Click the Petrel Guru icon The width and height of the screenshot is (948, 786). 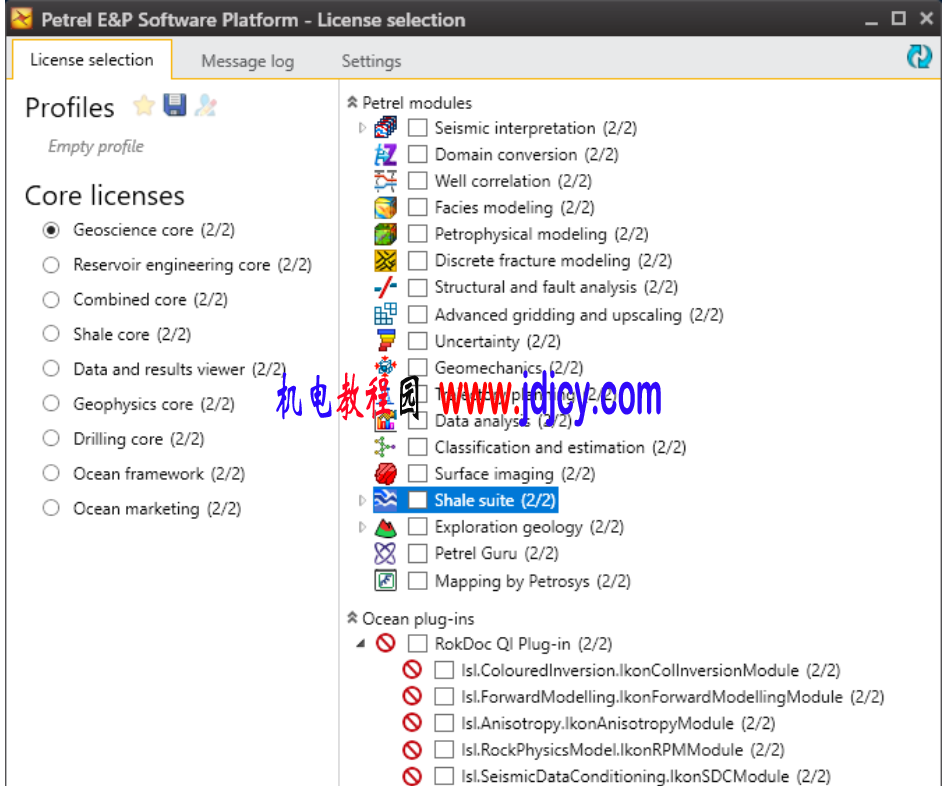click(385, 553)
